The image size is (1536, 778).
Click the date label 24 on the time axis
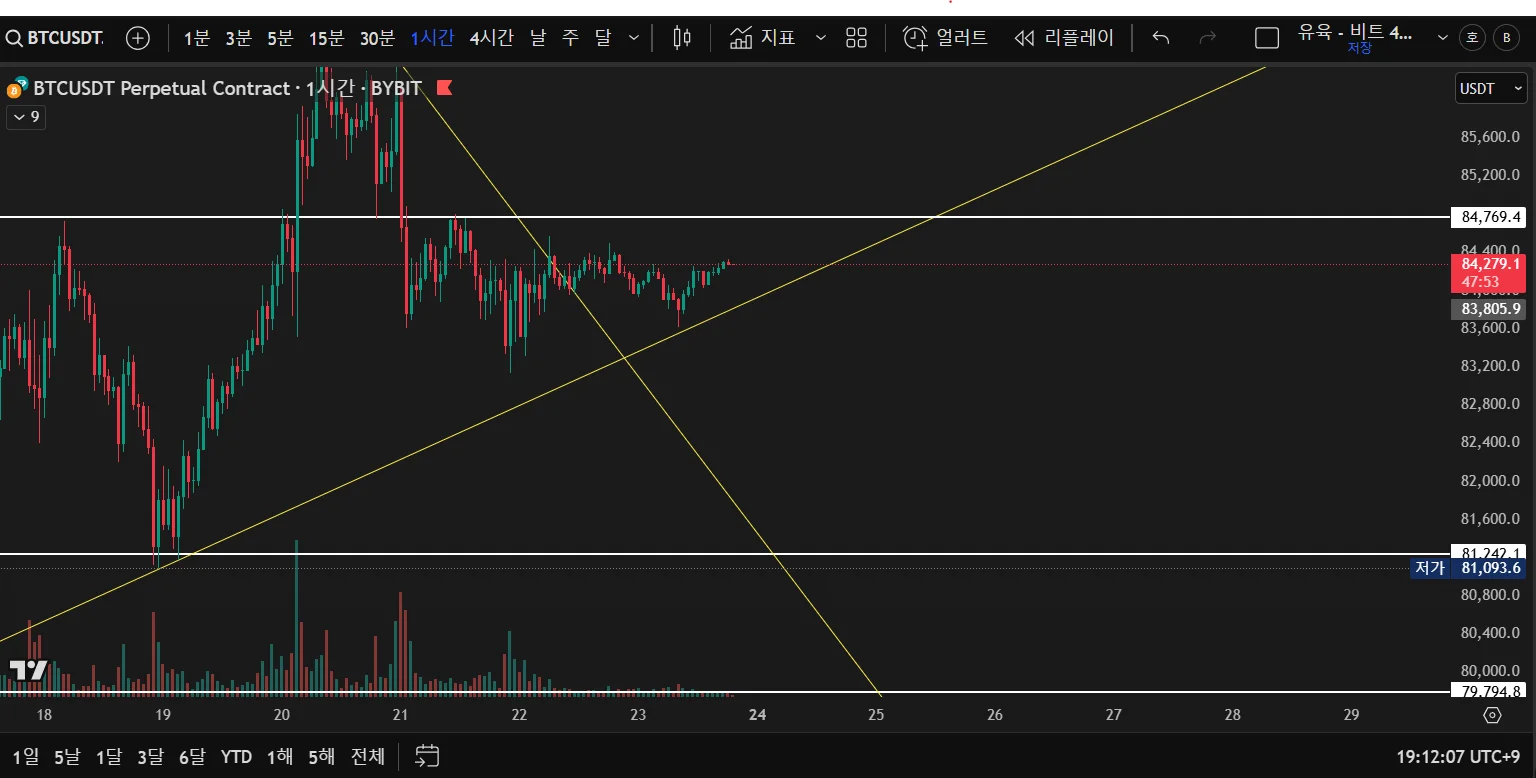[757, 715]
